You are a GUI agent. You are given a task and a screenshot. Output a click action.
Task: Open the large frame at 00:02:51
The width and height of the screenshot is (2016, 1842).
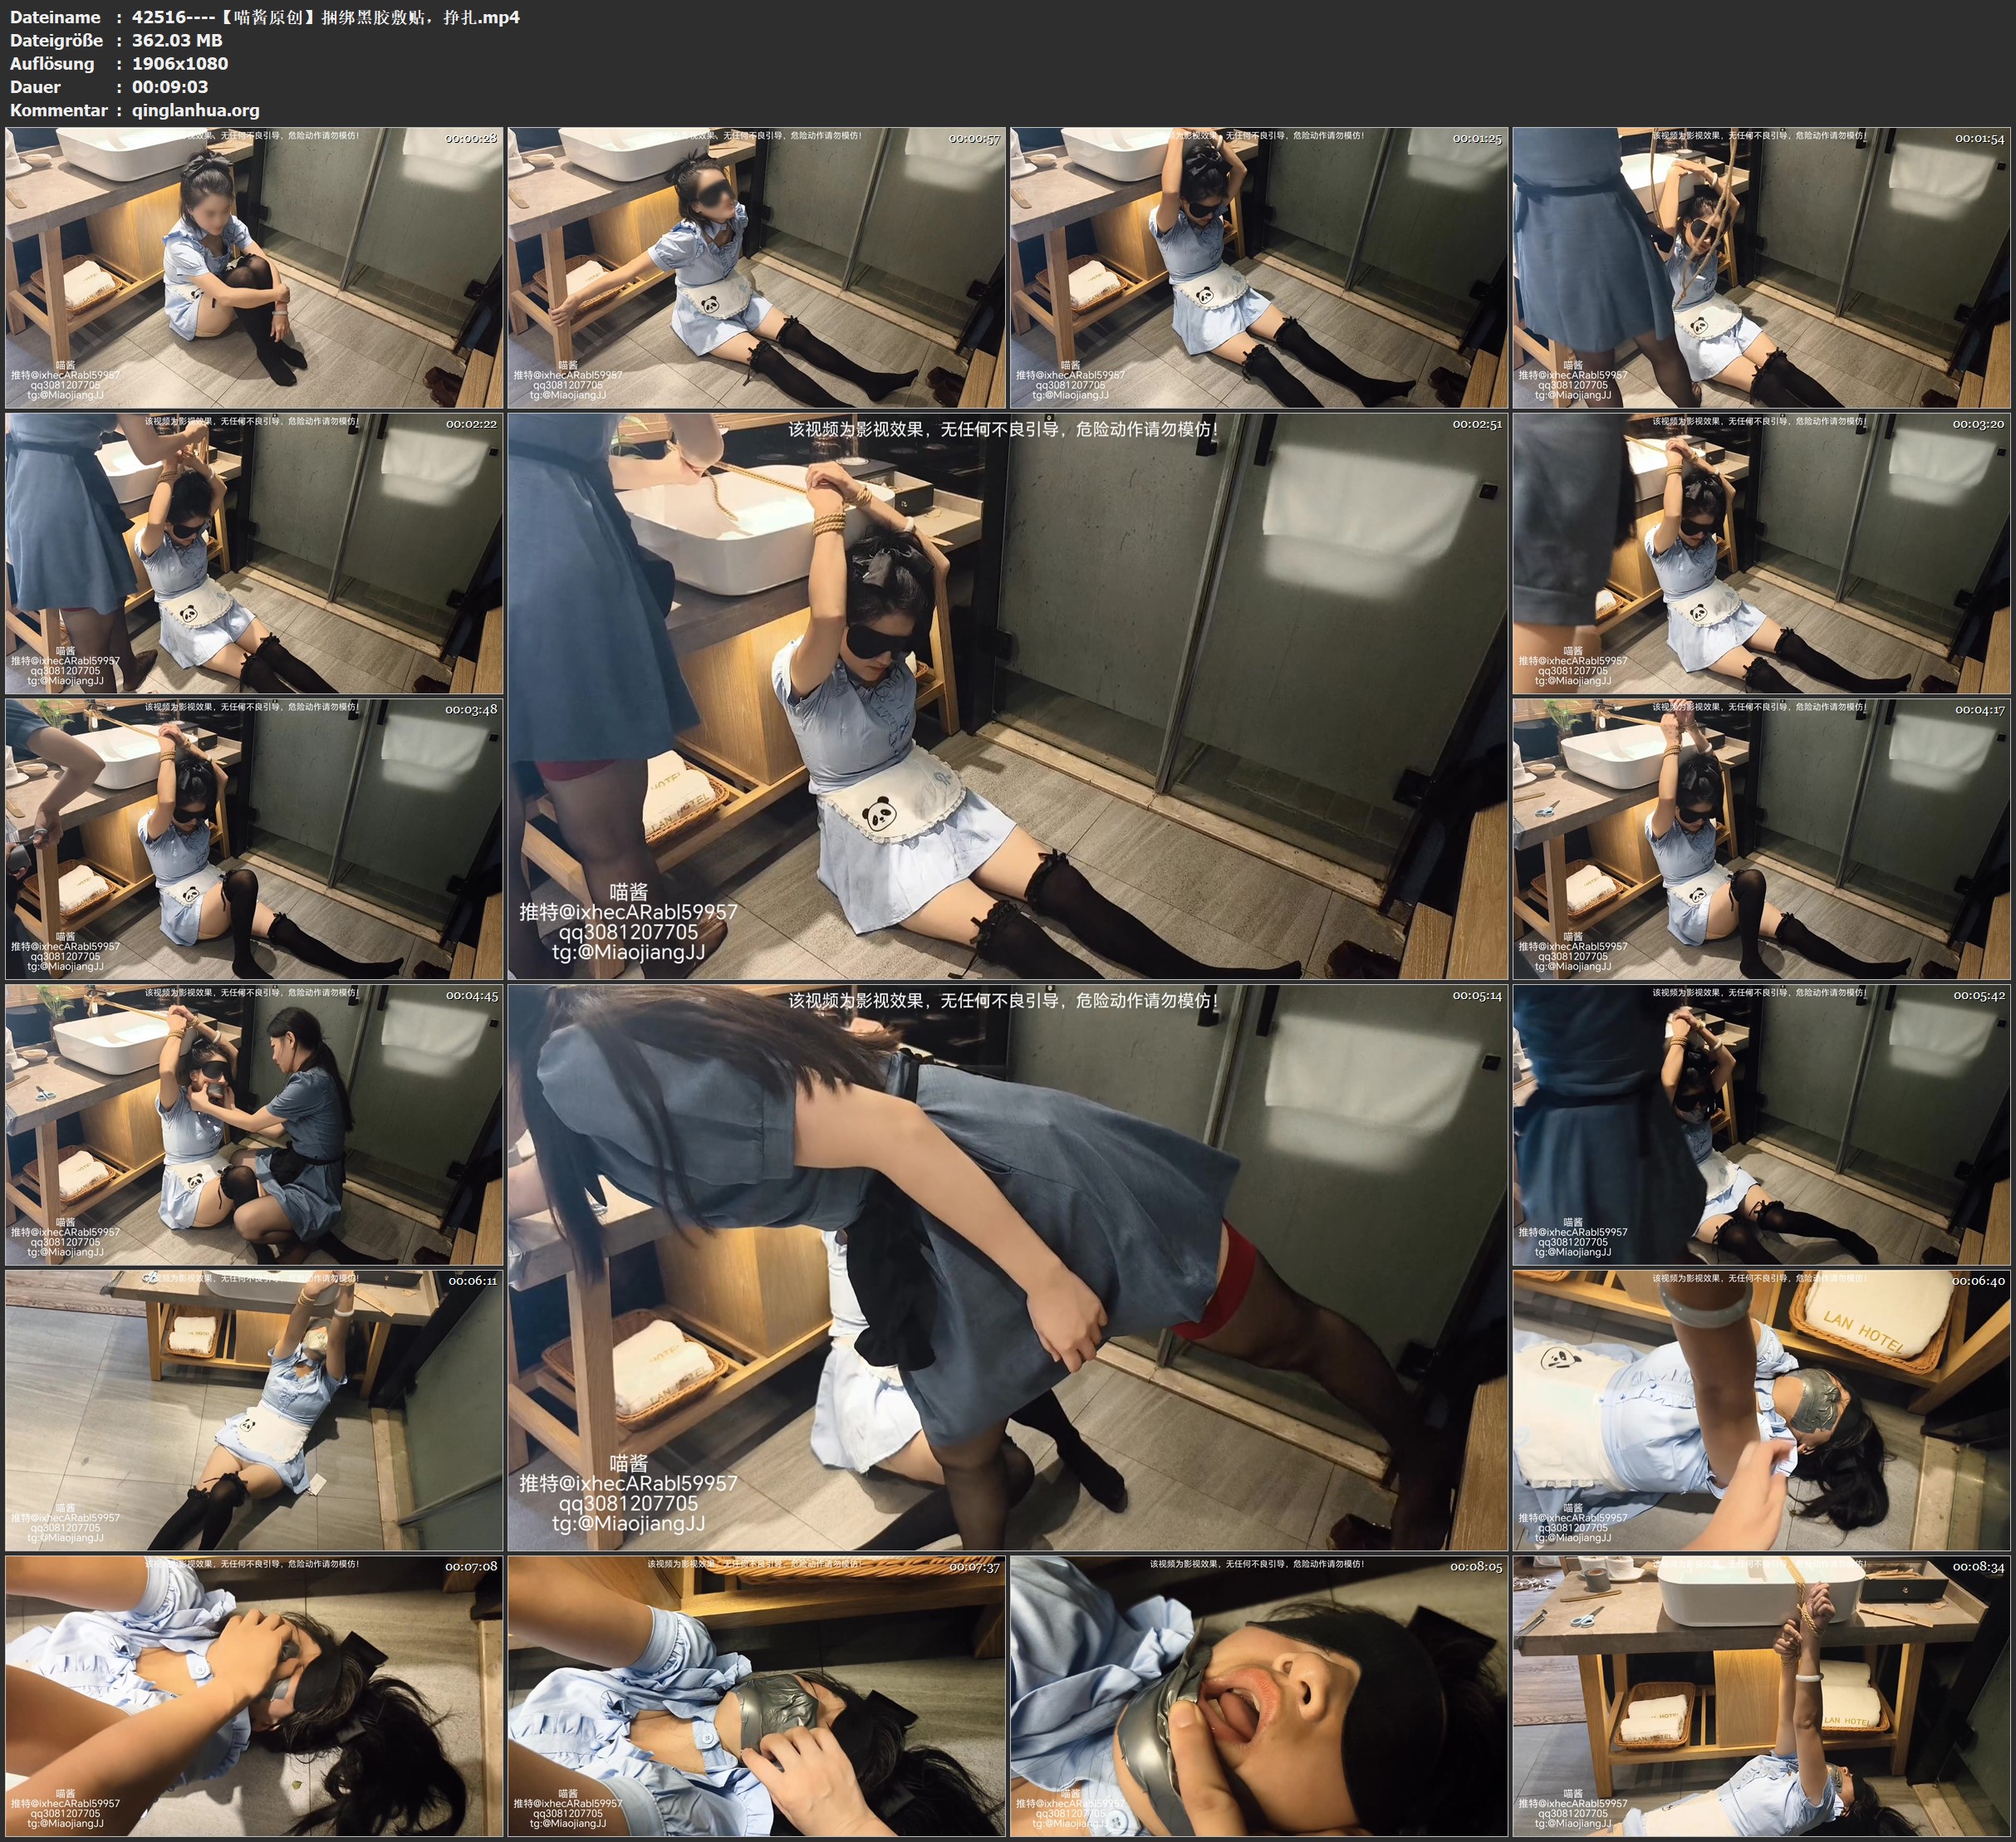(x=1007, y=696)
